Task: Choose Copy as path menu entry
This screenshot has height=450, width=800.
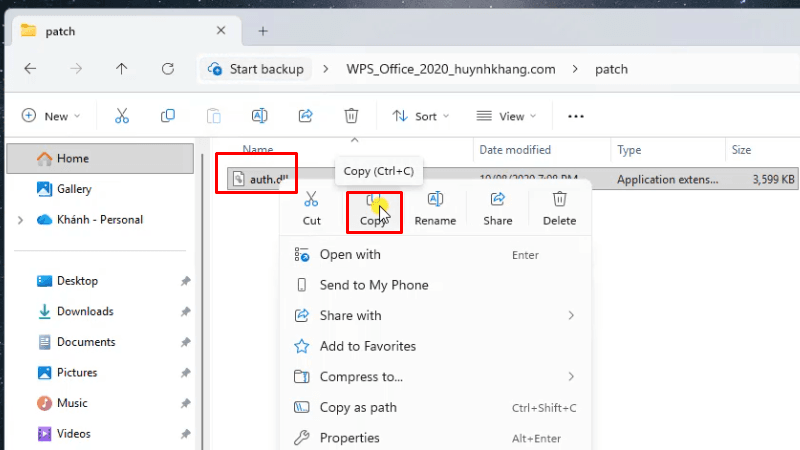Action: click(x=358, y=407)
